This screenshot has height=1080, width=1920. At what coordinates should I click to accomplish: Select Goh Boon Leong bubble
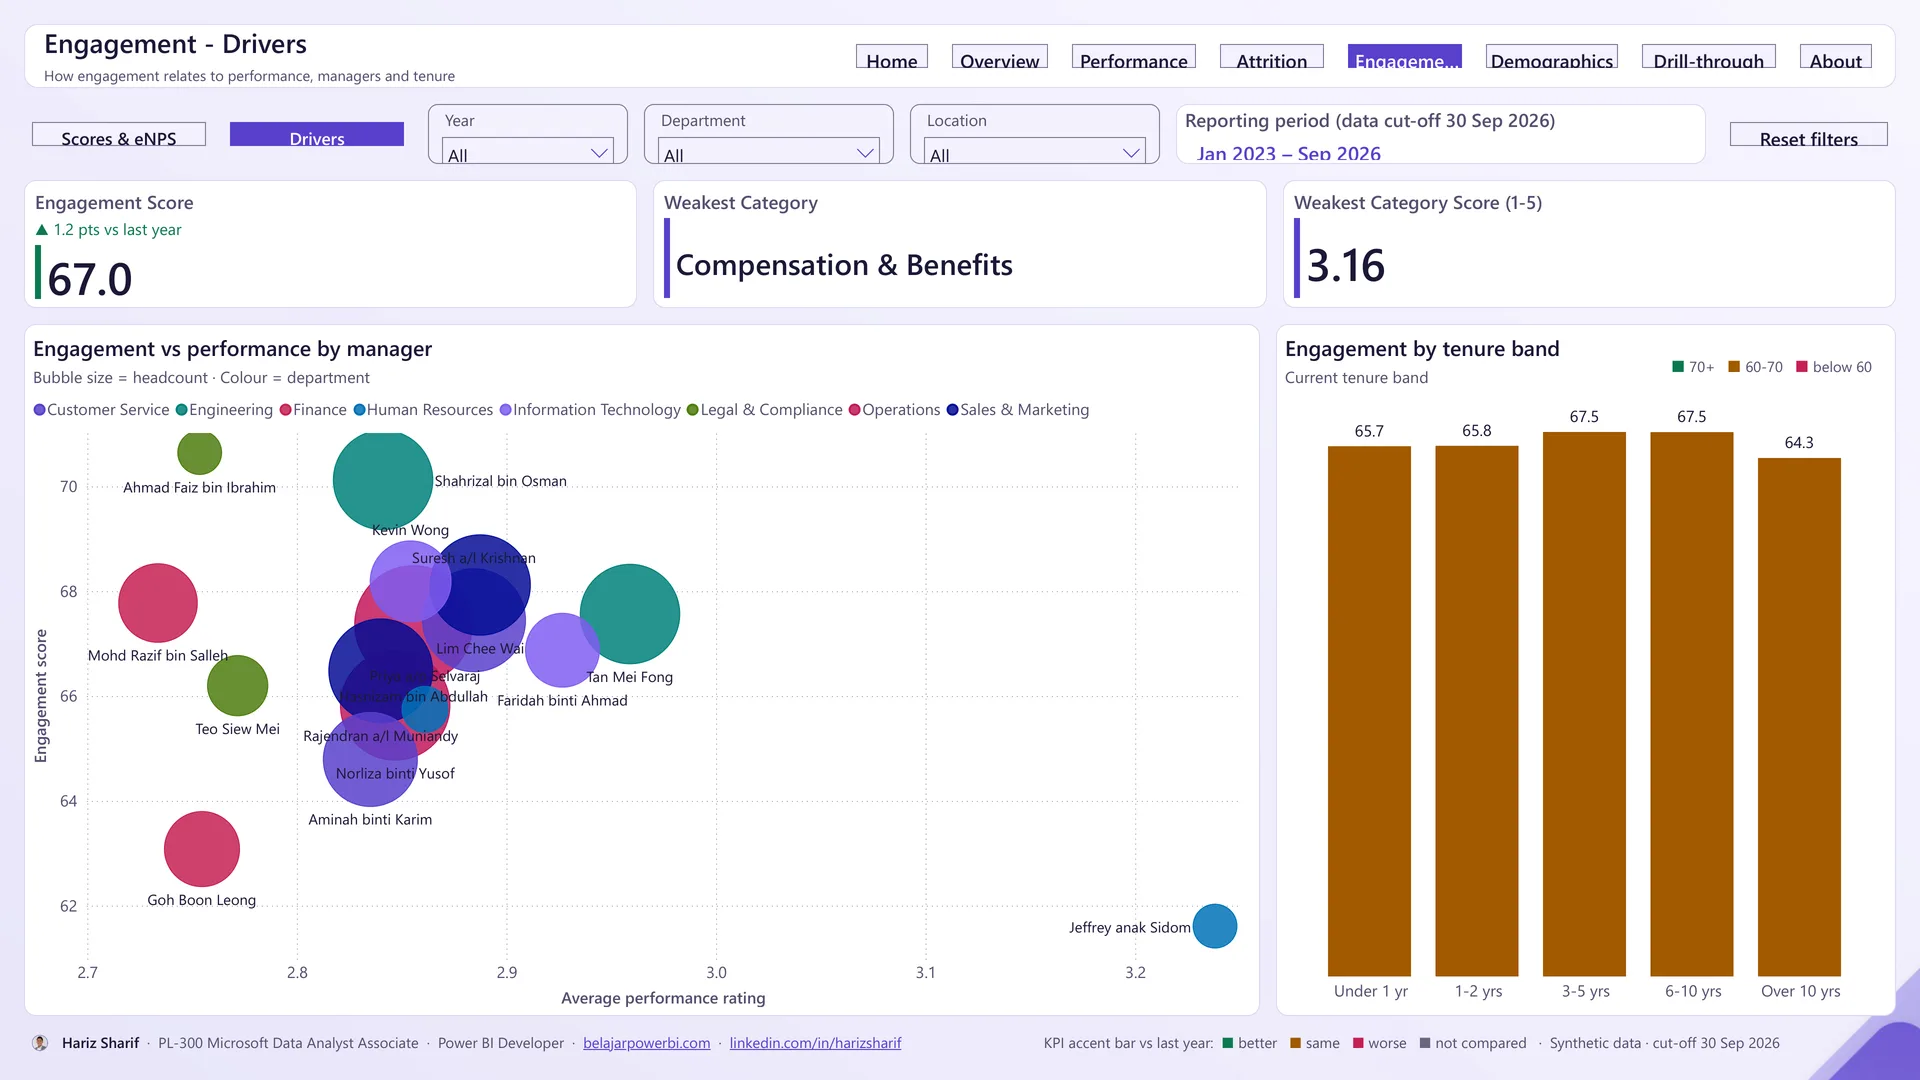(202, 849)
